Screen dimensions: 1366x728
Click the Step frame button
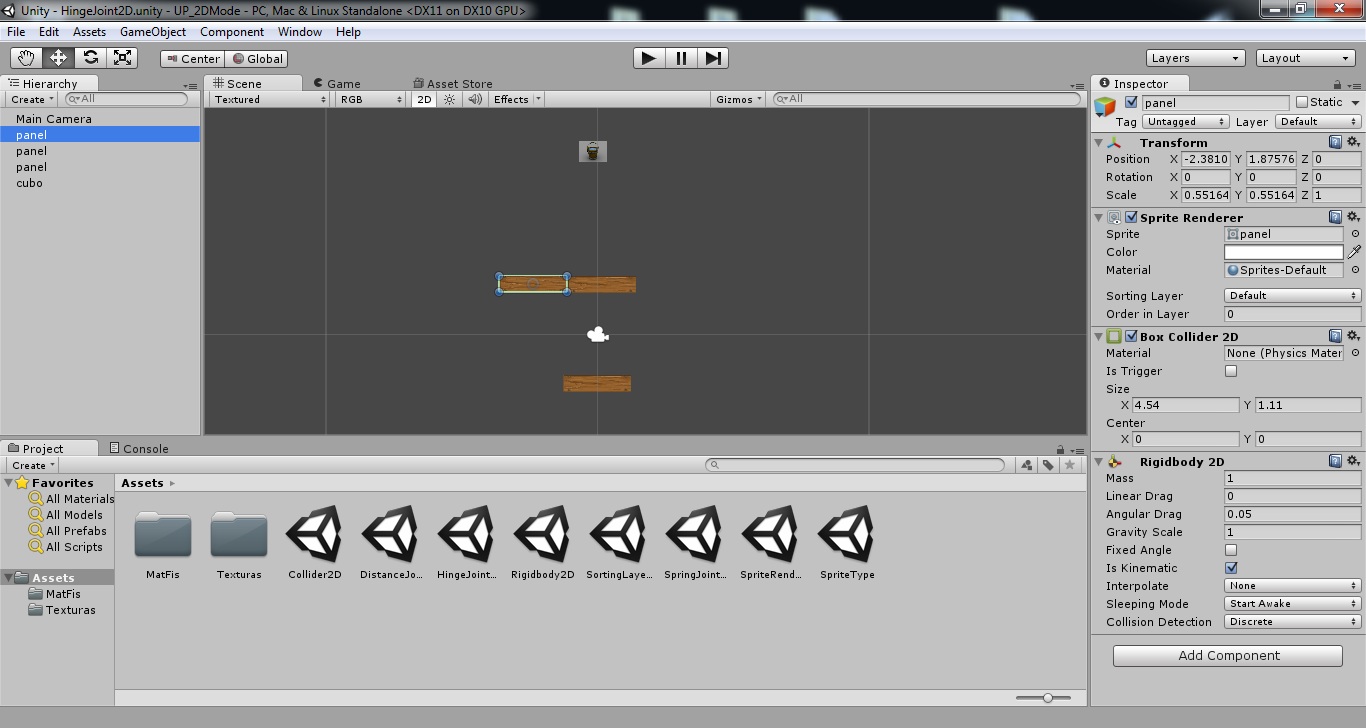[713, 58]
